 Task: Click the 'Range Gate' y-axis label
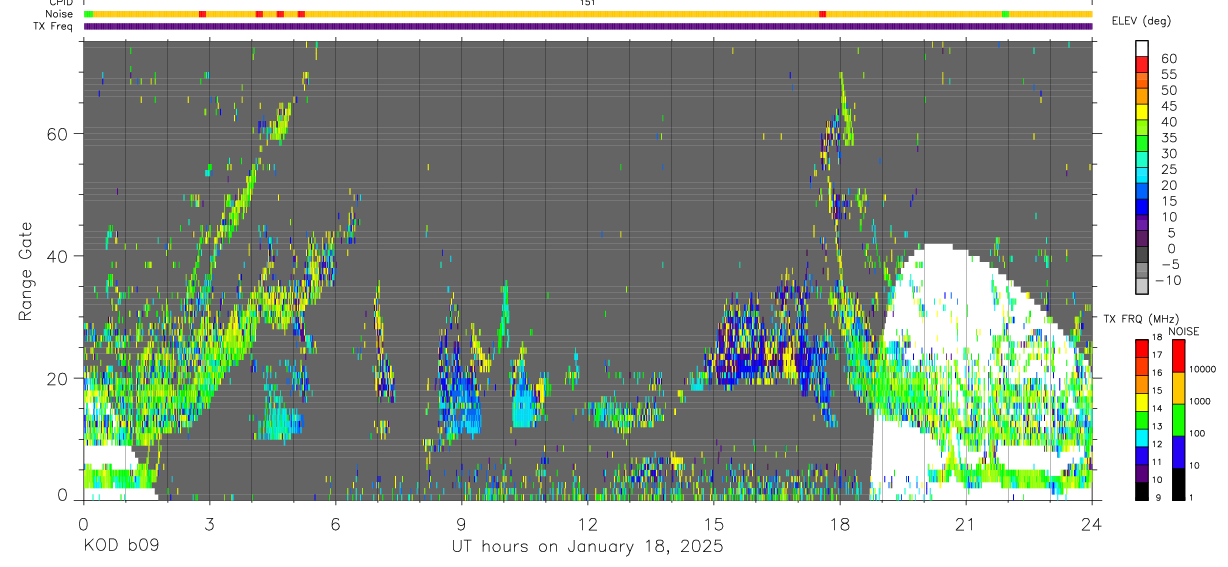coord(27,272)
